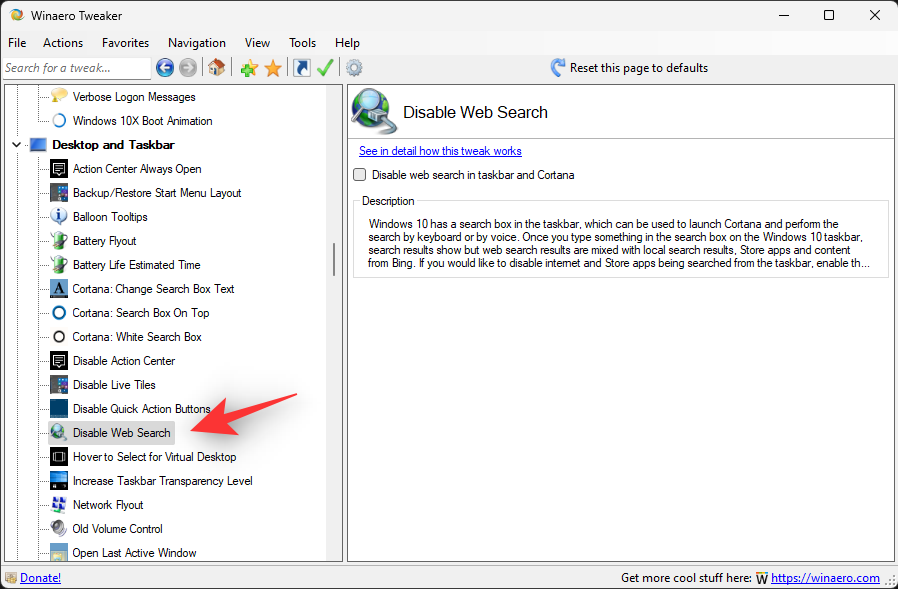Collapse the Desktop and Taskbar category
Viewport: 898px width, 589px height.
[16, 144]
